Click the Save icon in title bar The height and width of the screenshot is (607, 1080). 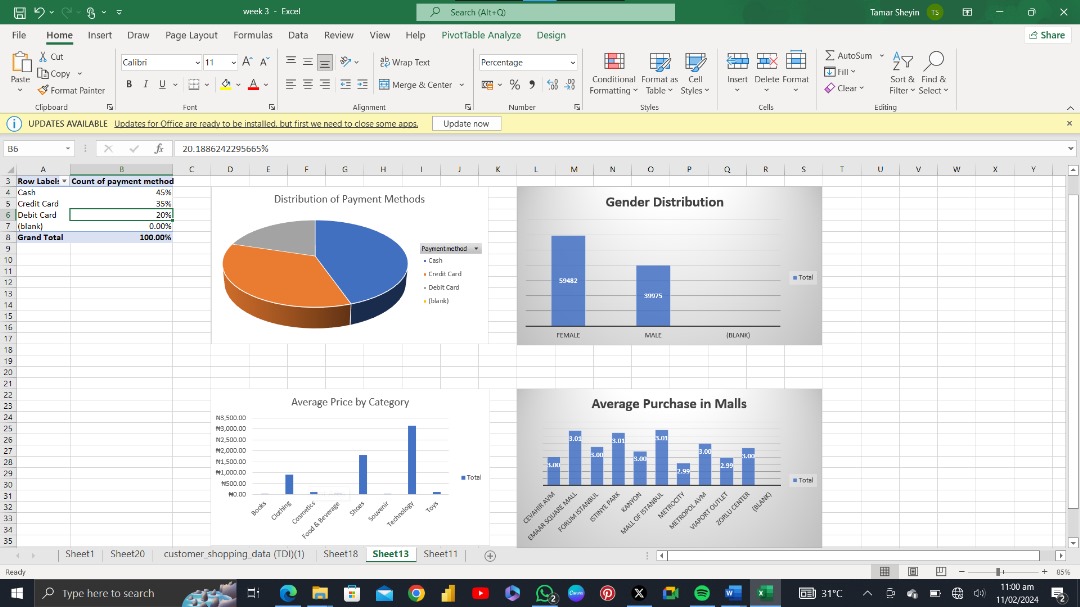pyautogui.click(x=19, y=12)
